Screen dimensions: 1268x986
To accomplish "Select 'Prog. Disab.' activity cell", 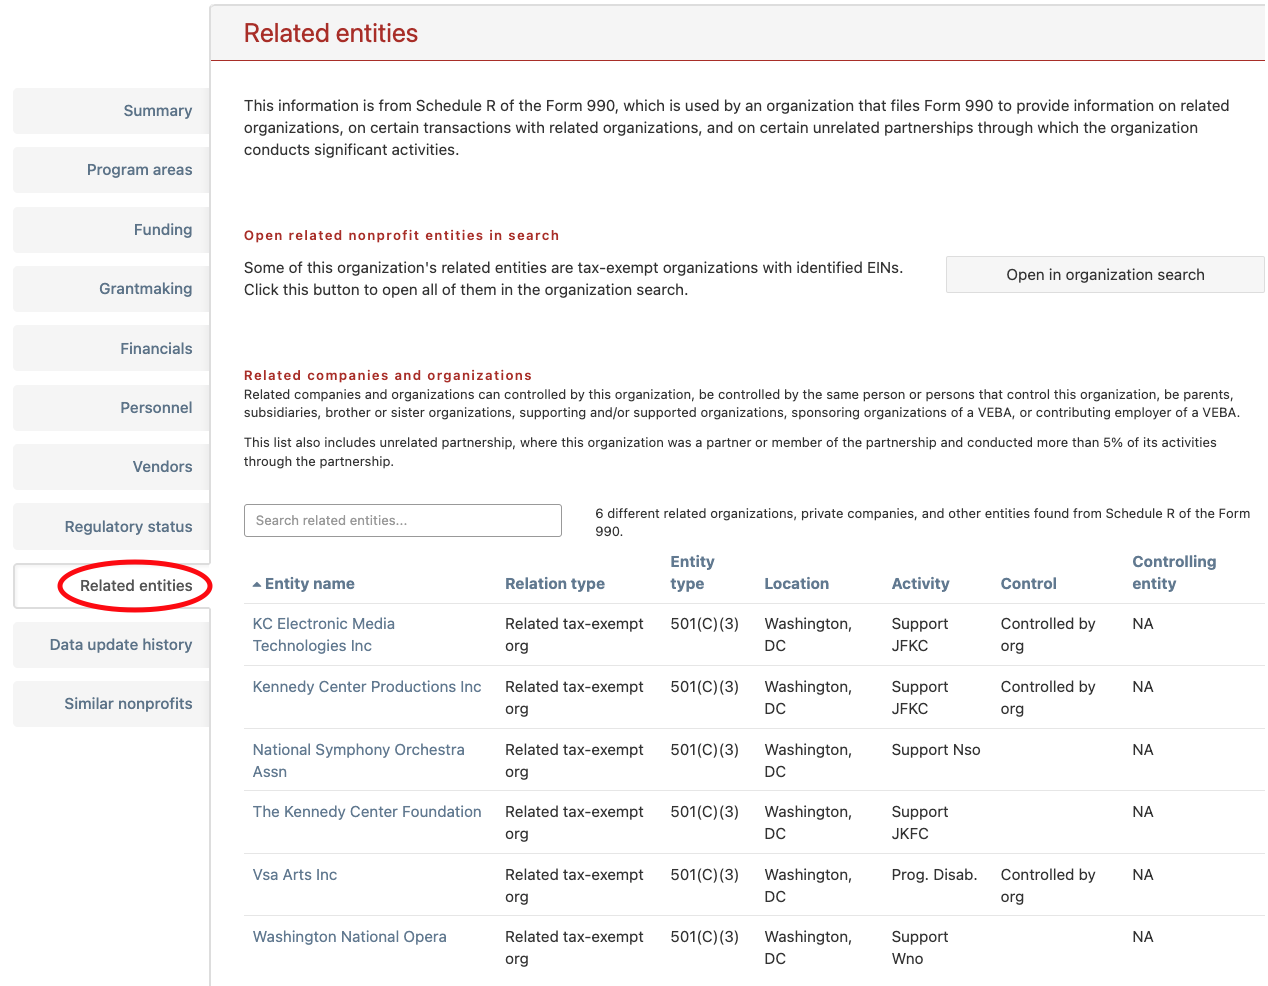I will (934, 875).
